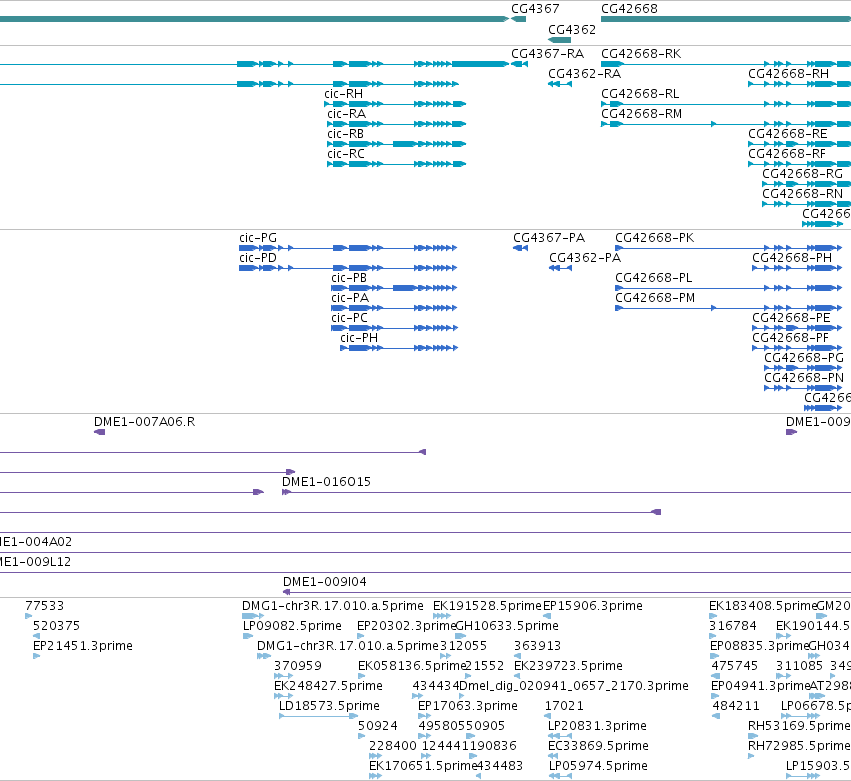Open the CG42668-PN protein label

(x=804, y=379)
